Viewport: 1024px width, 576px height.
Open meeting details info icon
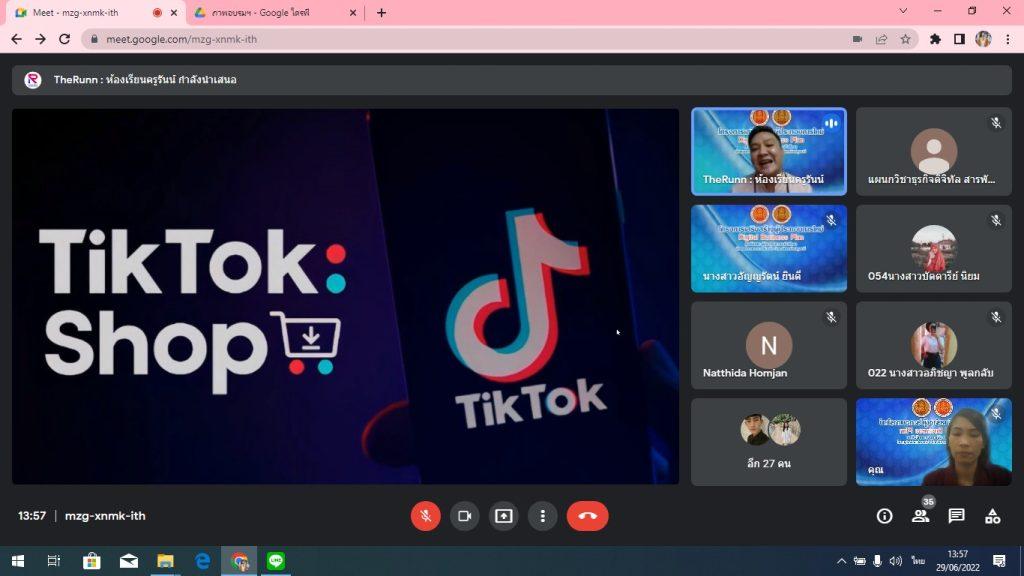click(884, 516)
